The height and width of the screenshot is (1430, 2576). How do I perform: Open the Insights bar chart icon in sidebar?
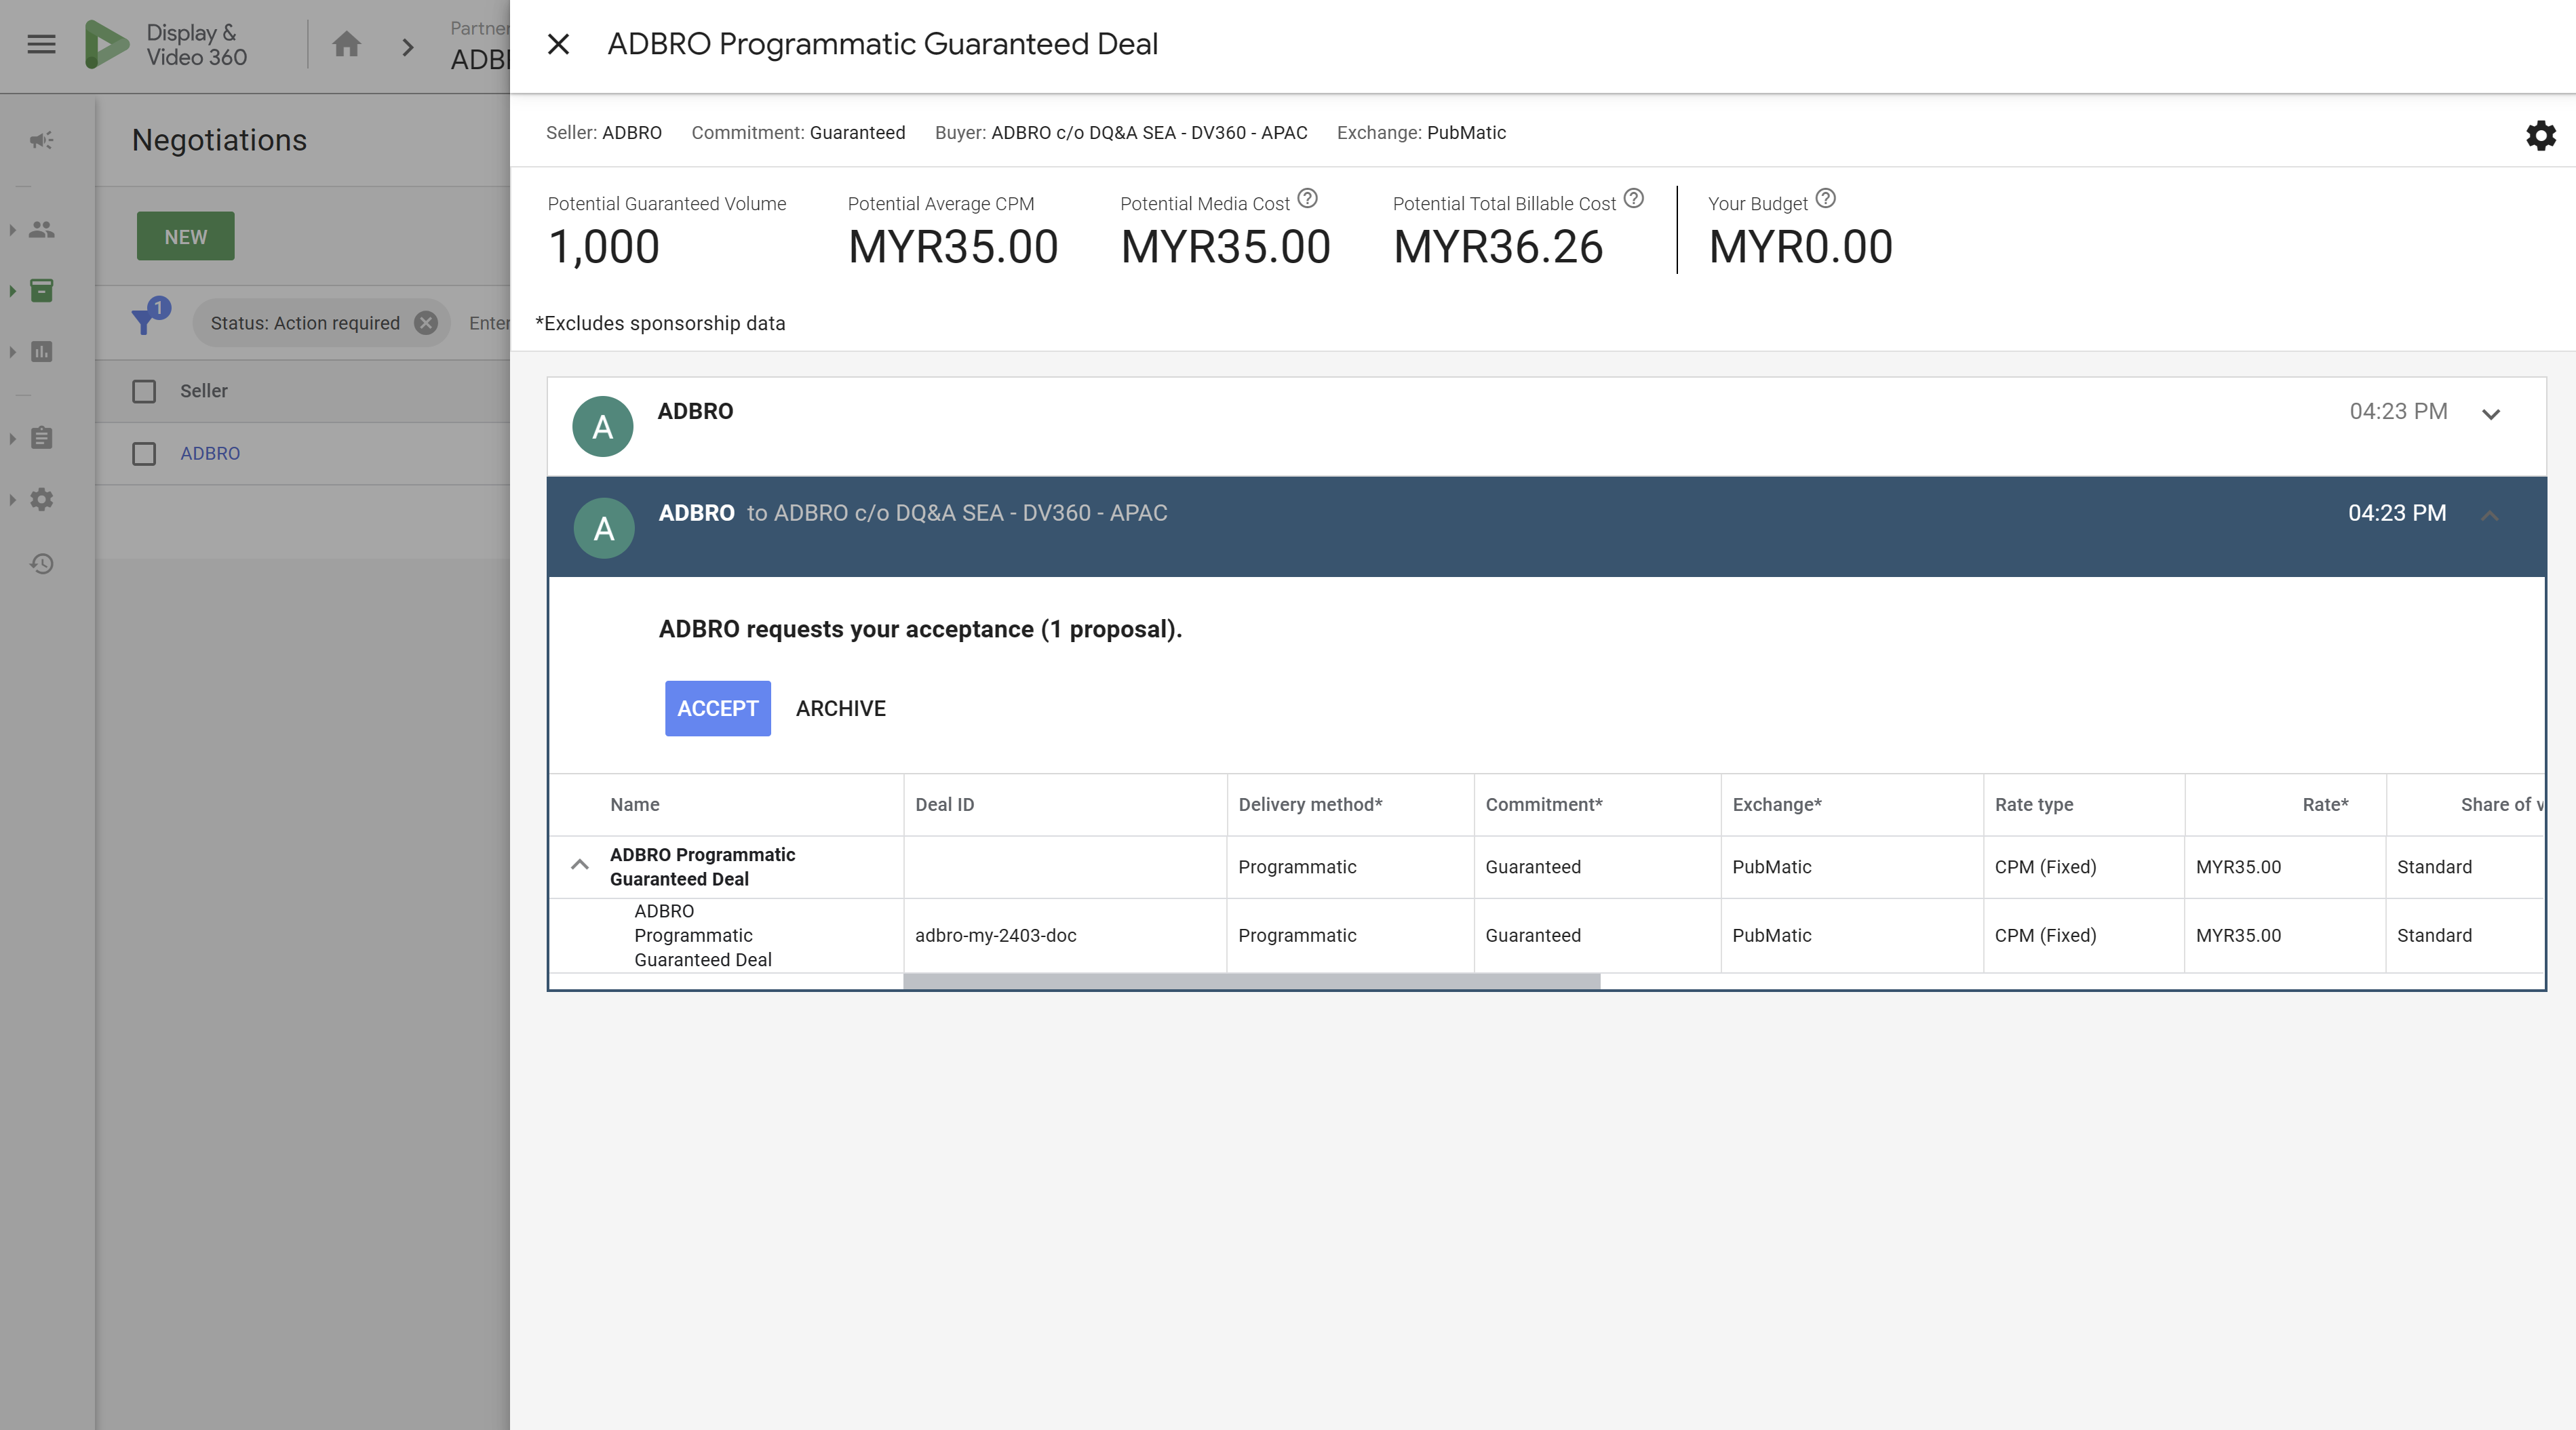pyautogui.click(x=41, y=352)
